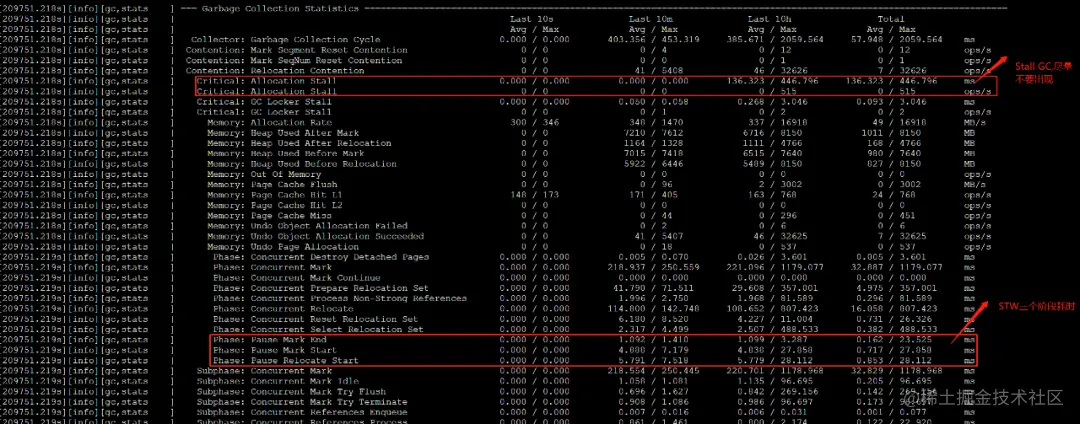Click 'Heap Used Before Relocation' row label
Screen dimensions: 1080x424
tap(324, 164)
